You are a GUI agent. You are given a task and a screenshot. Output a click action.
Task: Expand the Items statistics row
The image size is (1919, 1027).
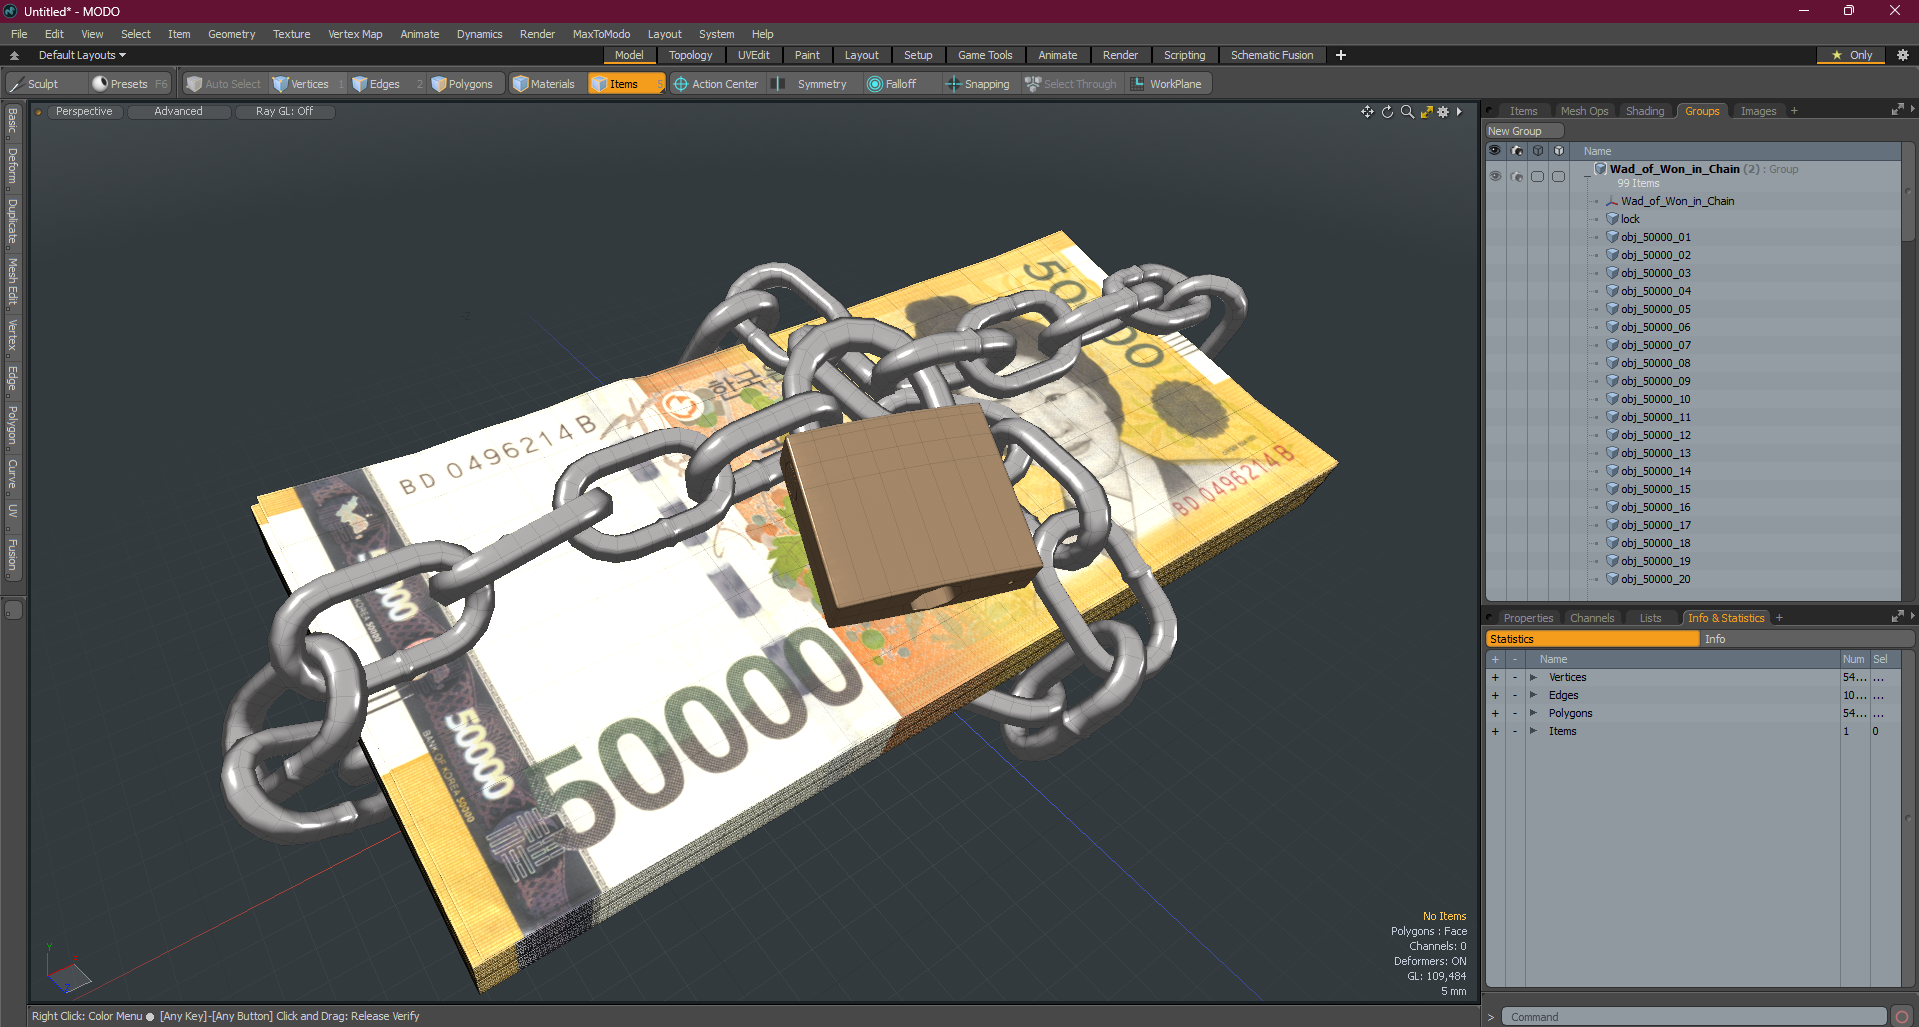click(x=1533, y=731)
